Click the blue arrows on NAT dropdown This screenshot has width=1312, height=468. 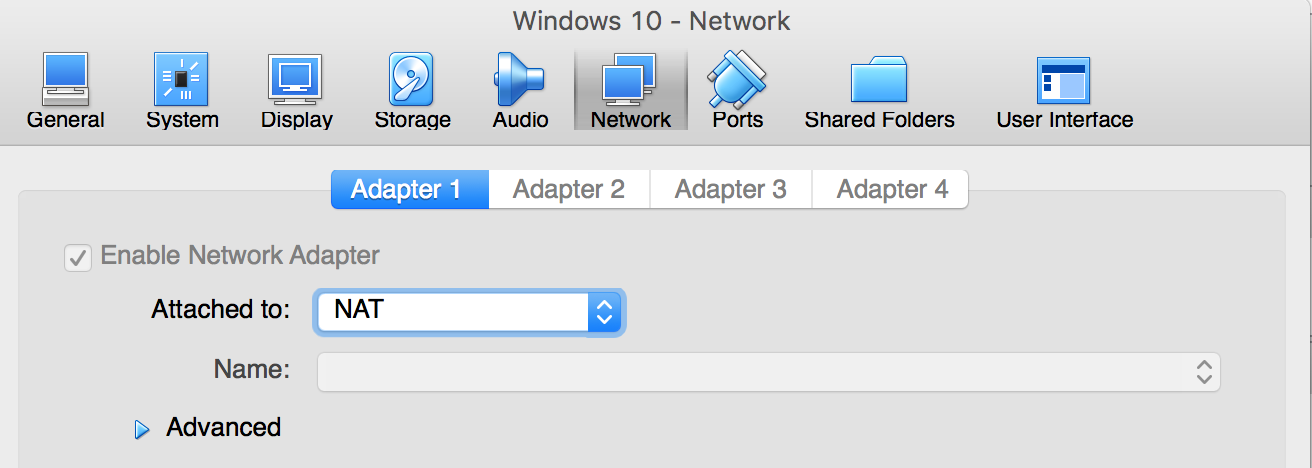[603, 311]
